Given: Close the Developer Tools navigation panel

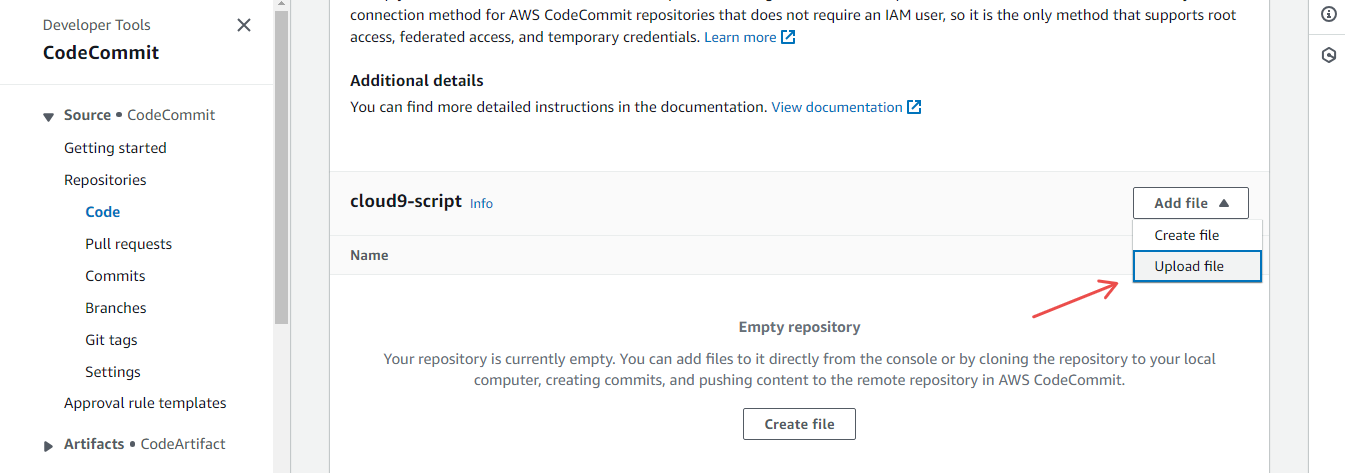Looking at the screenshot, I should point(244,25).
